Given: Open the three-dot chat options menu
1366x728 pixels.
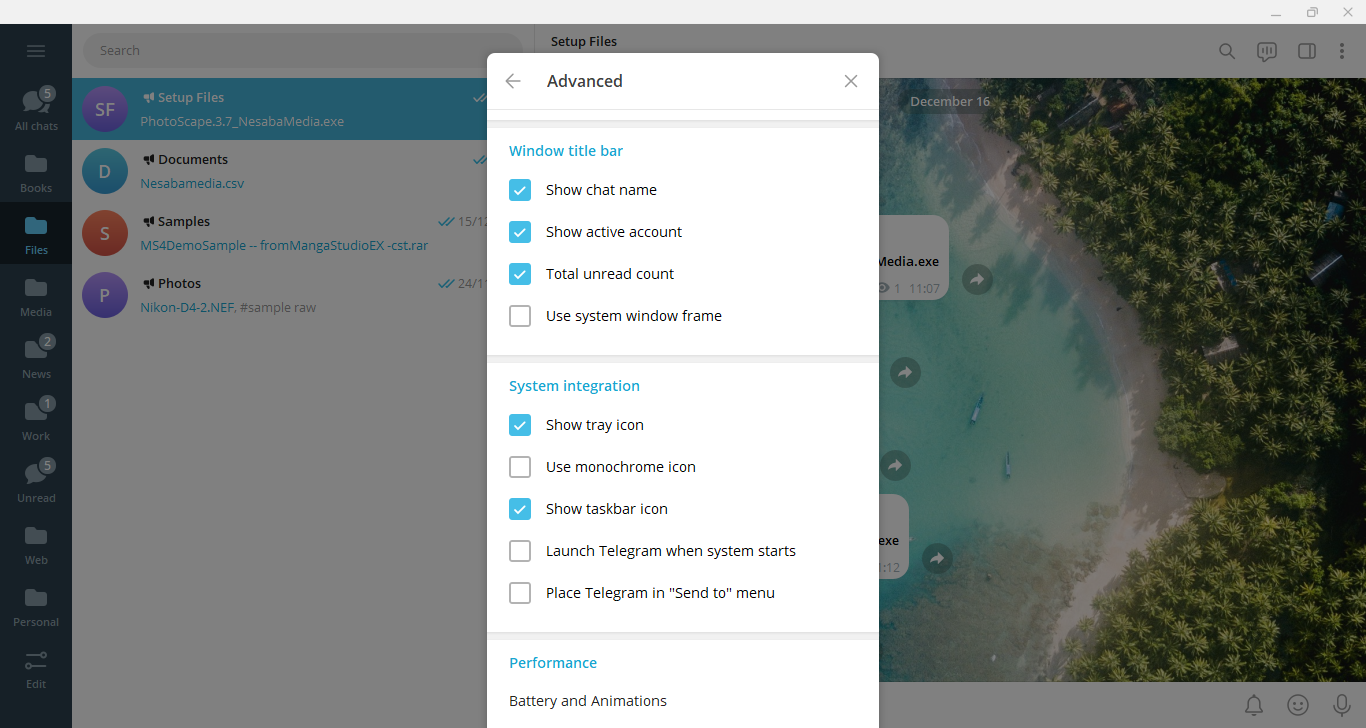Looking at the screenshot, I should pyautogui.click(x=1342, y=51).
